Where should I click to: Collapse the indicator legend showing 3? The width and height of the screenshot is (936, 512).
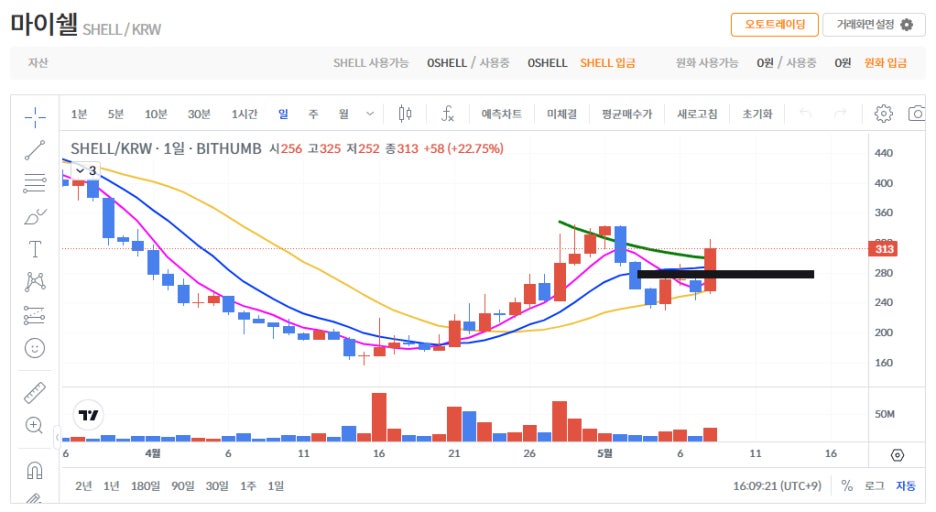click(x=86, y=171)
